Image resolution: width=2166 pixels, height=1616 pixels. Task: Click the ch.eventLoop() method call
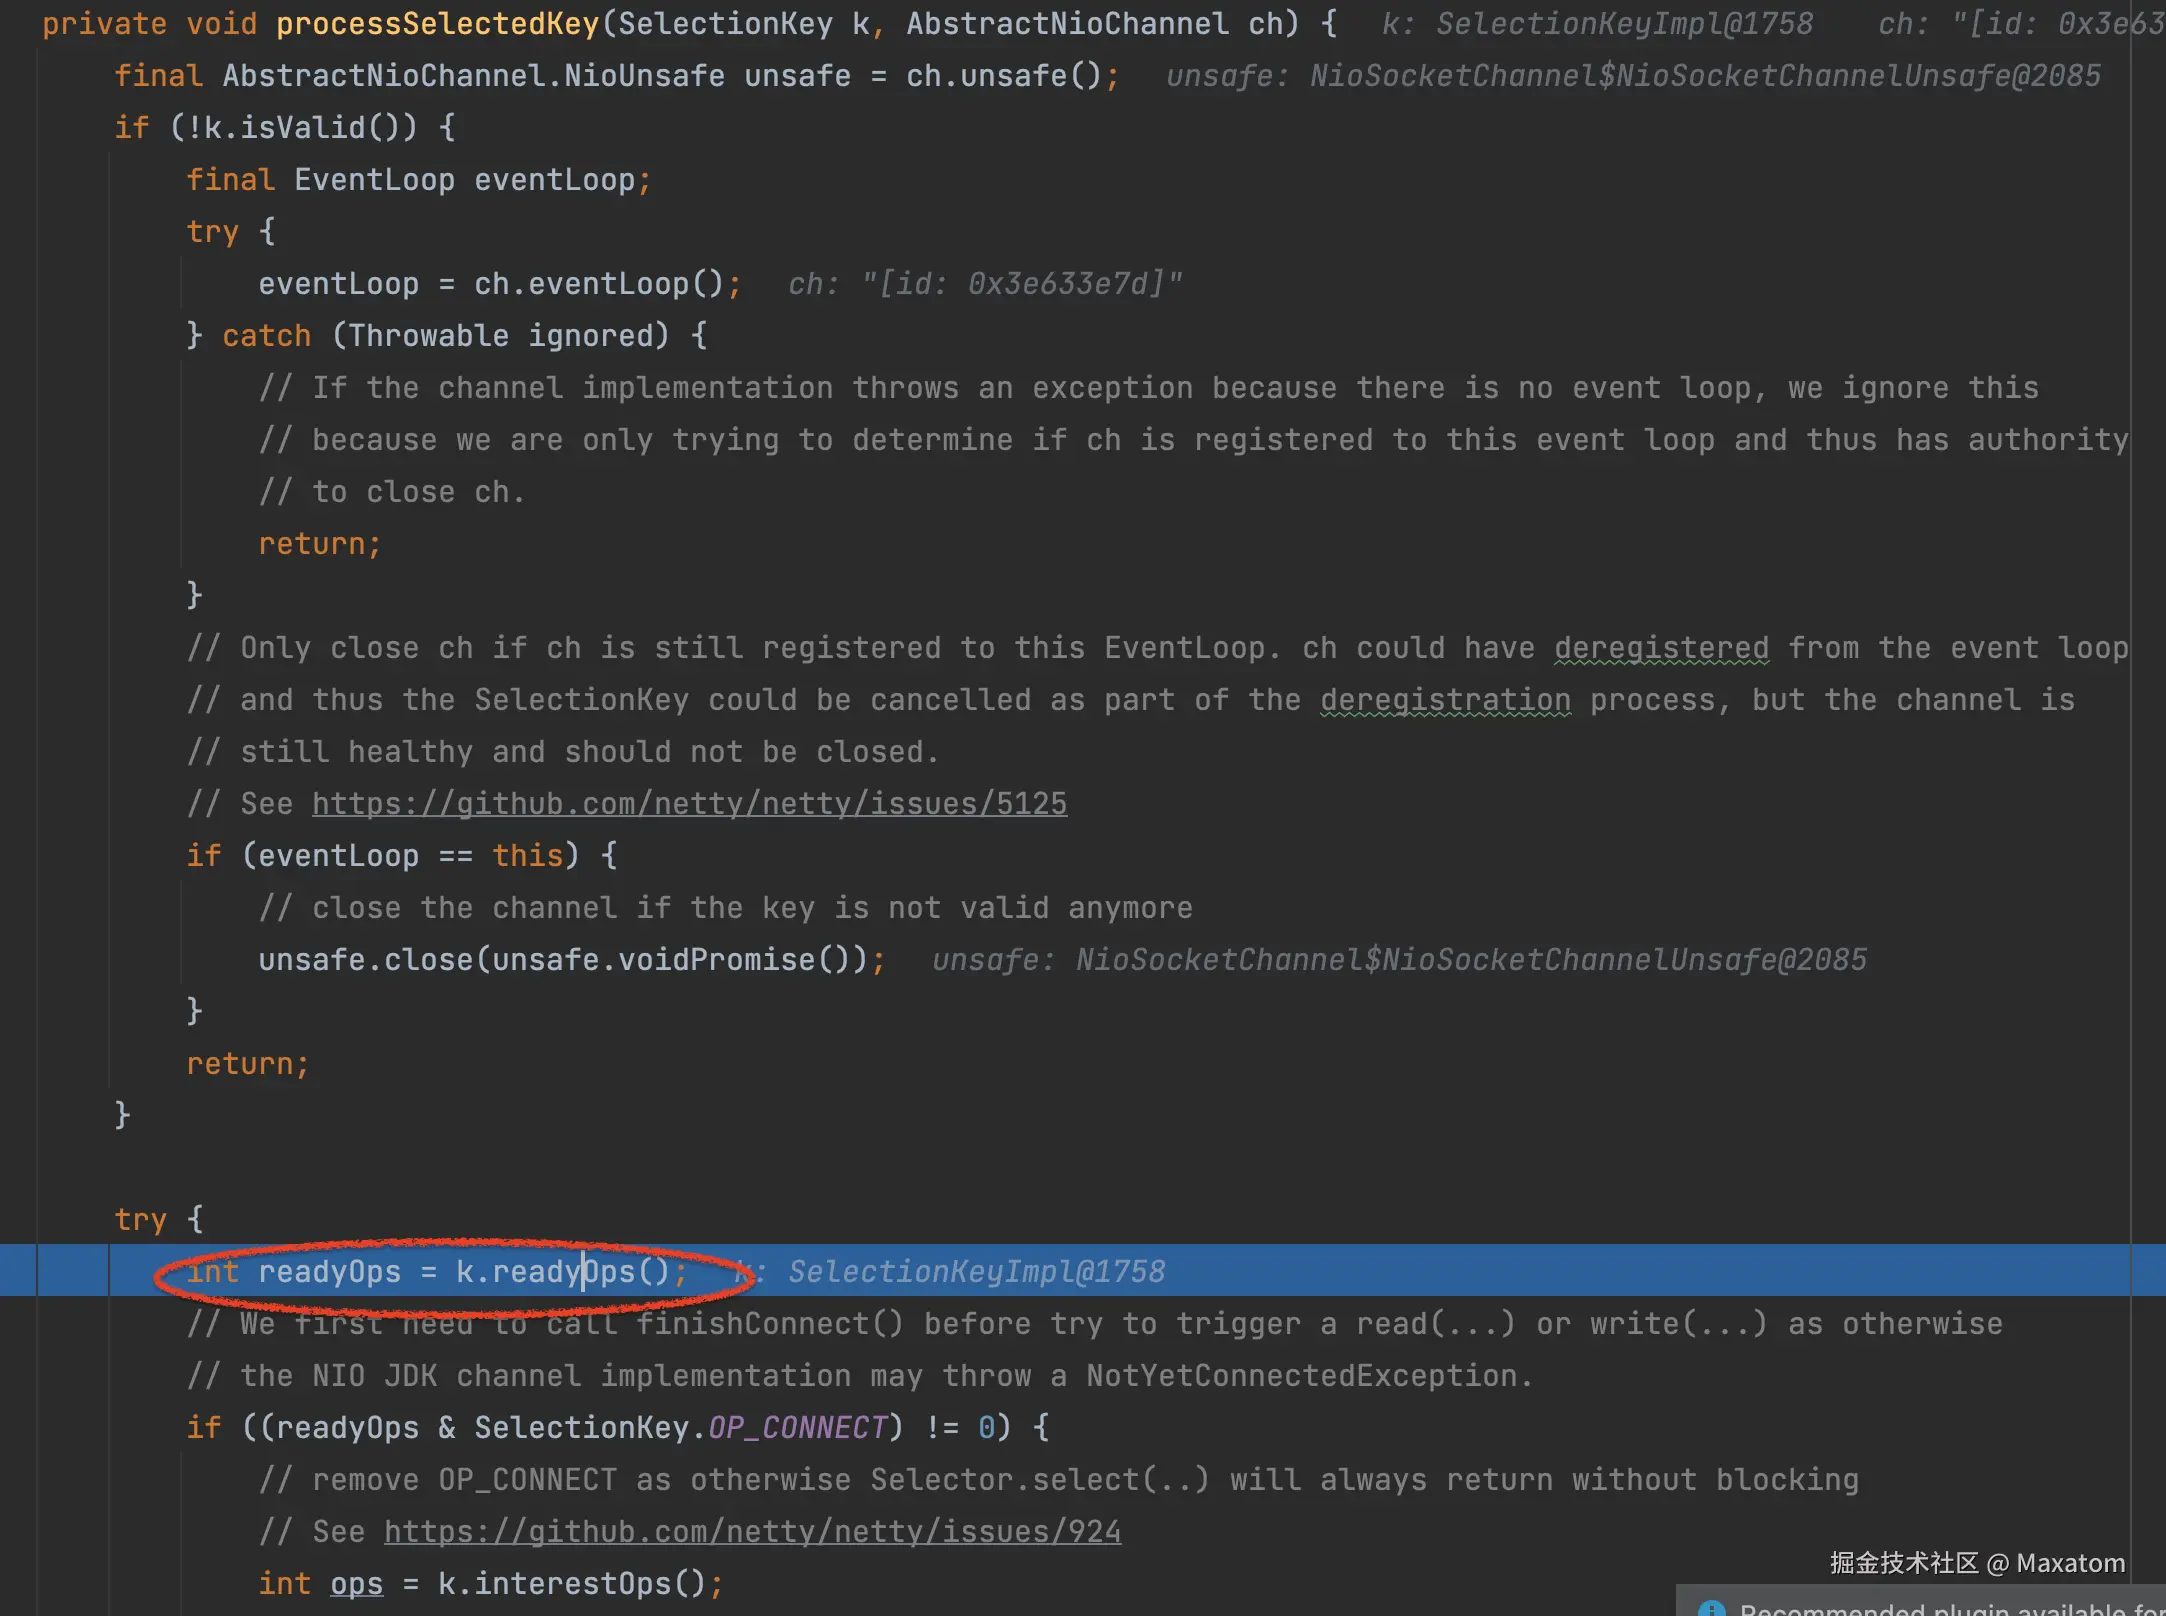[598, 284]
